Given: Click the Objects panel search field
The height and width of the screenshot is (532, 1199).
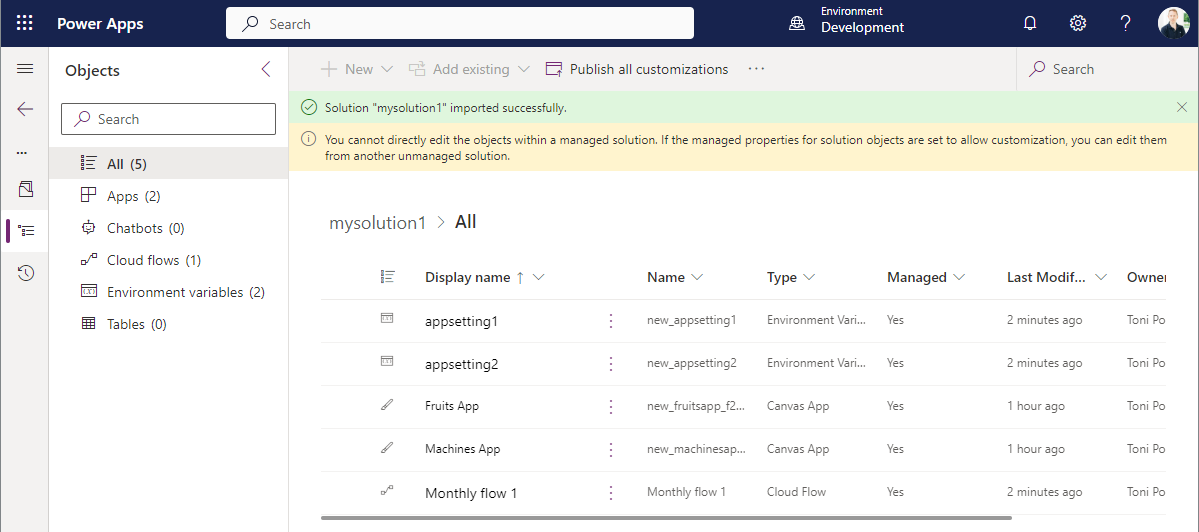Looking at the screenshot, I should (x=169, y=119).
